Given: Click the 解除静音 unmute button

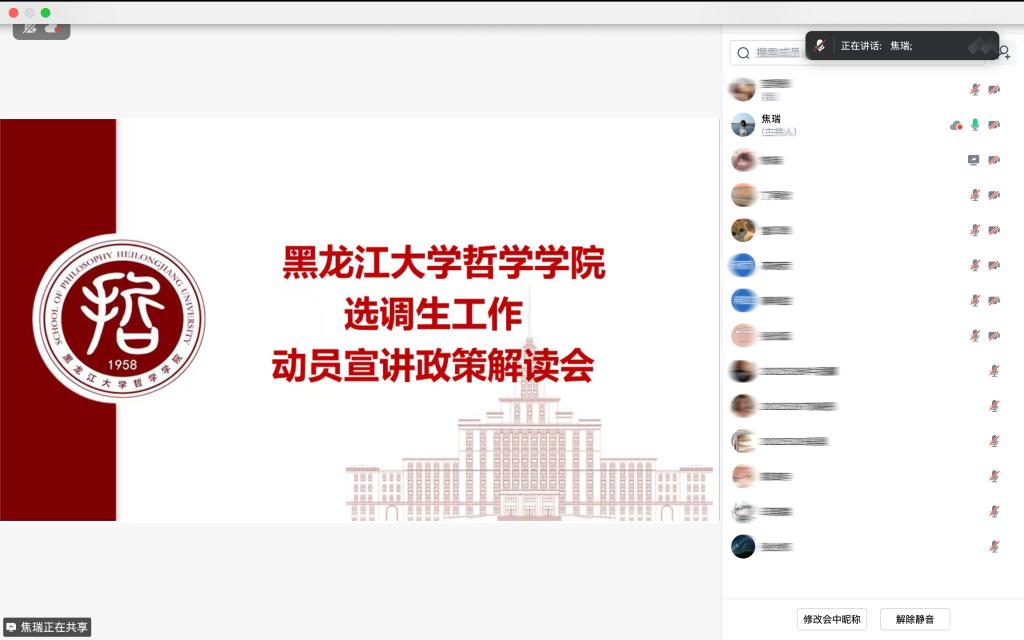Looking at the screenshot, I should click(914, 619).
